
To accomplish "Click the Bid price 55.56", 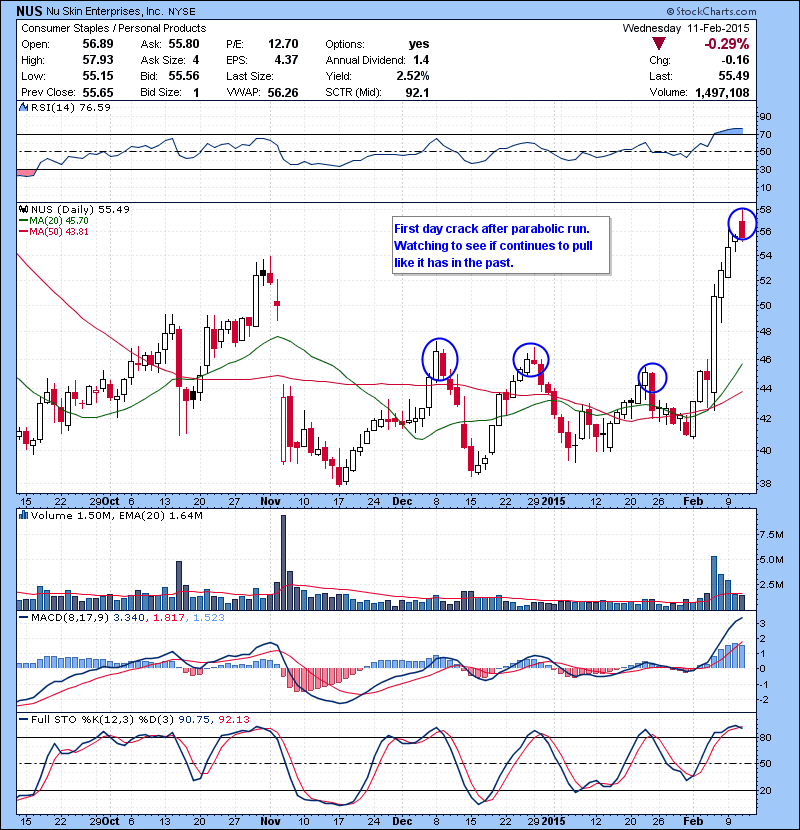I will coord(184,76).
